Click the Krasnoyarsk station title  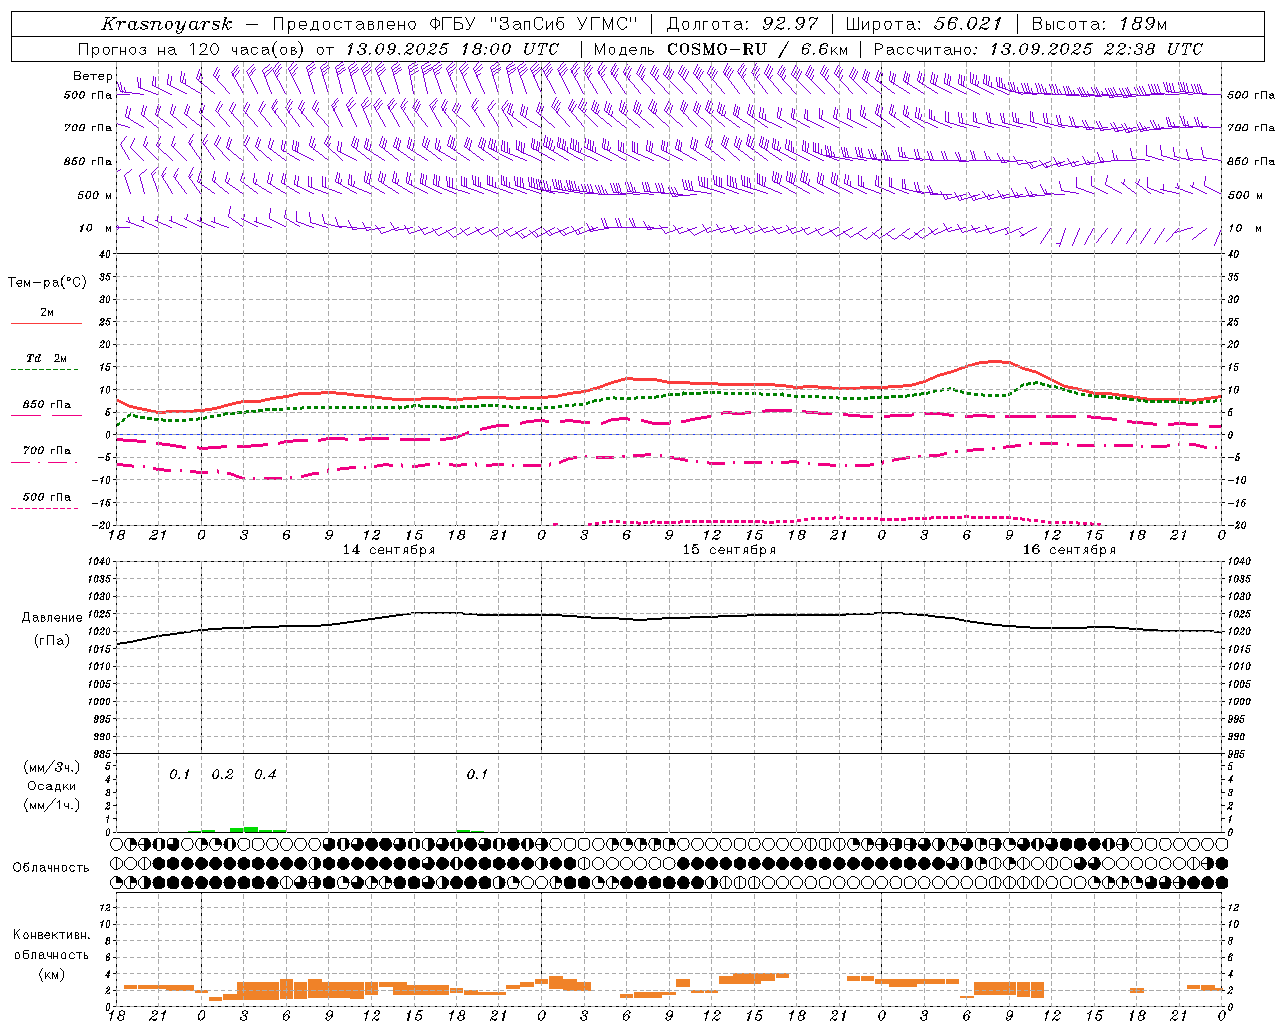167,24
